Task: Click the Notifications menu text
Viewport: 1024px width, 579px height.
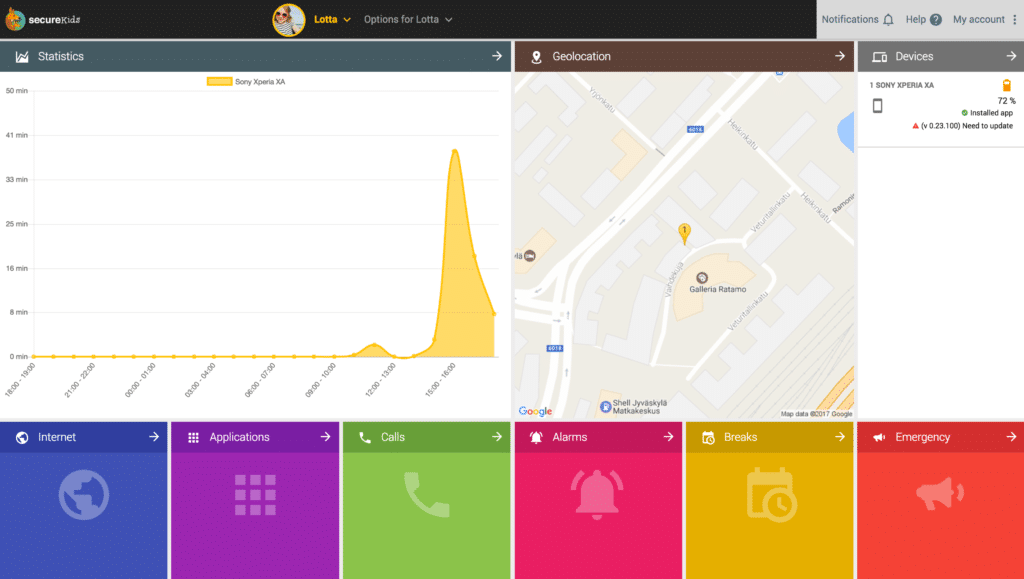Action: click(850, 20)
